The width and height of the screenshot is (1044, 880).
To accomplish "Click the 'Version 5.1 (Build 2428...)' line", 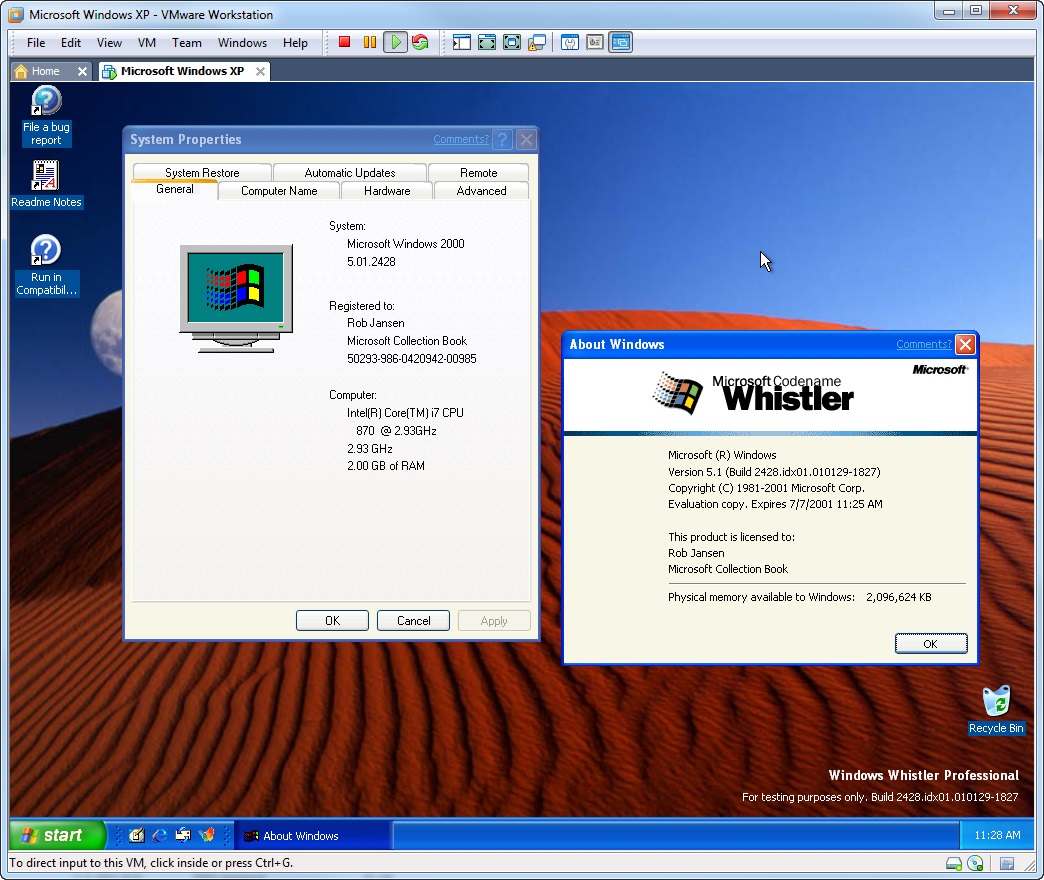I will (774, 472).
